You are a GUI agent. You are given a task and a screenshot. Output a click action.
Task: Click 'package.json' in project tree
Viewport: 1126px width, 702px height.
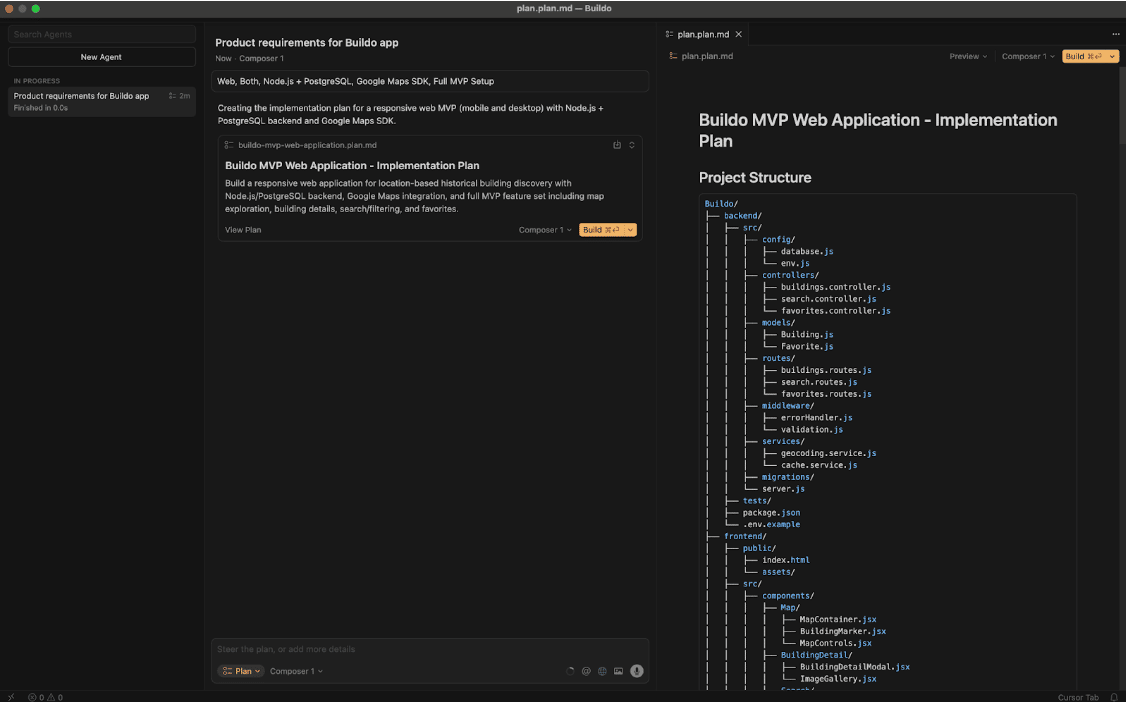[771, 513]
